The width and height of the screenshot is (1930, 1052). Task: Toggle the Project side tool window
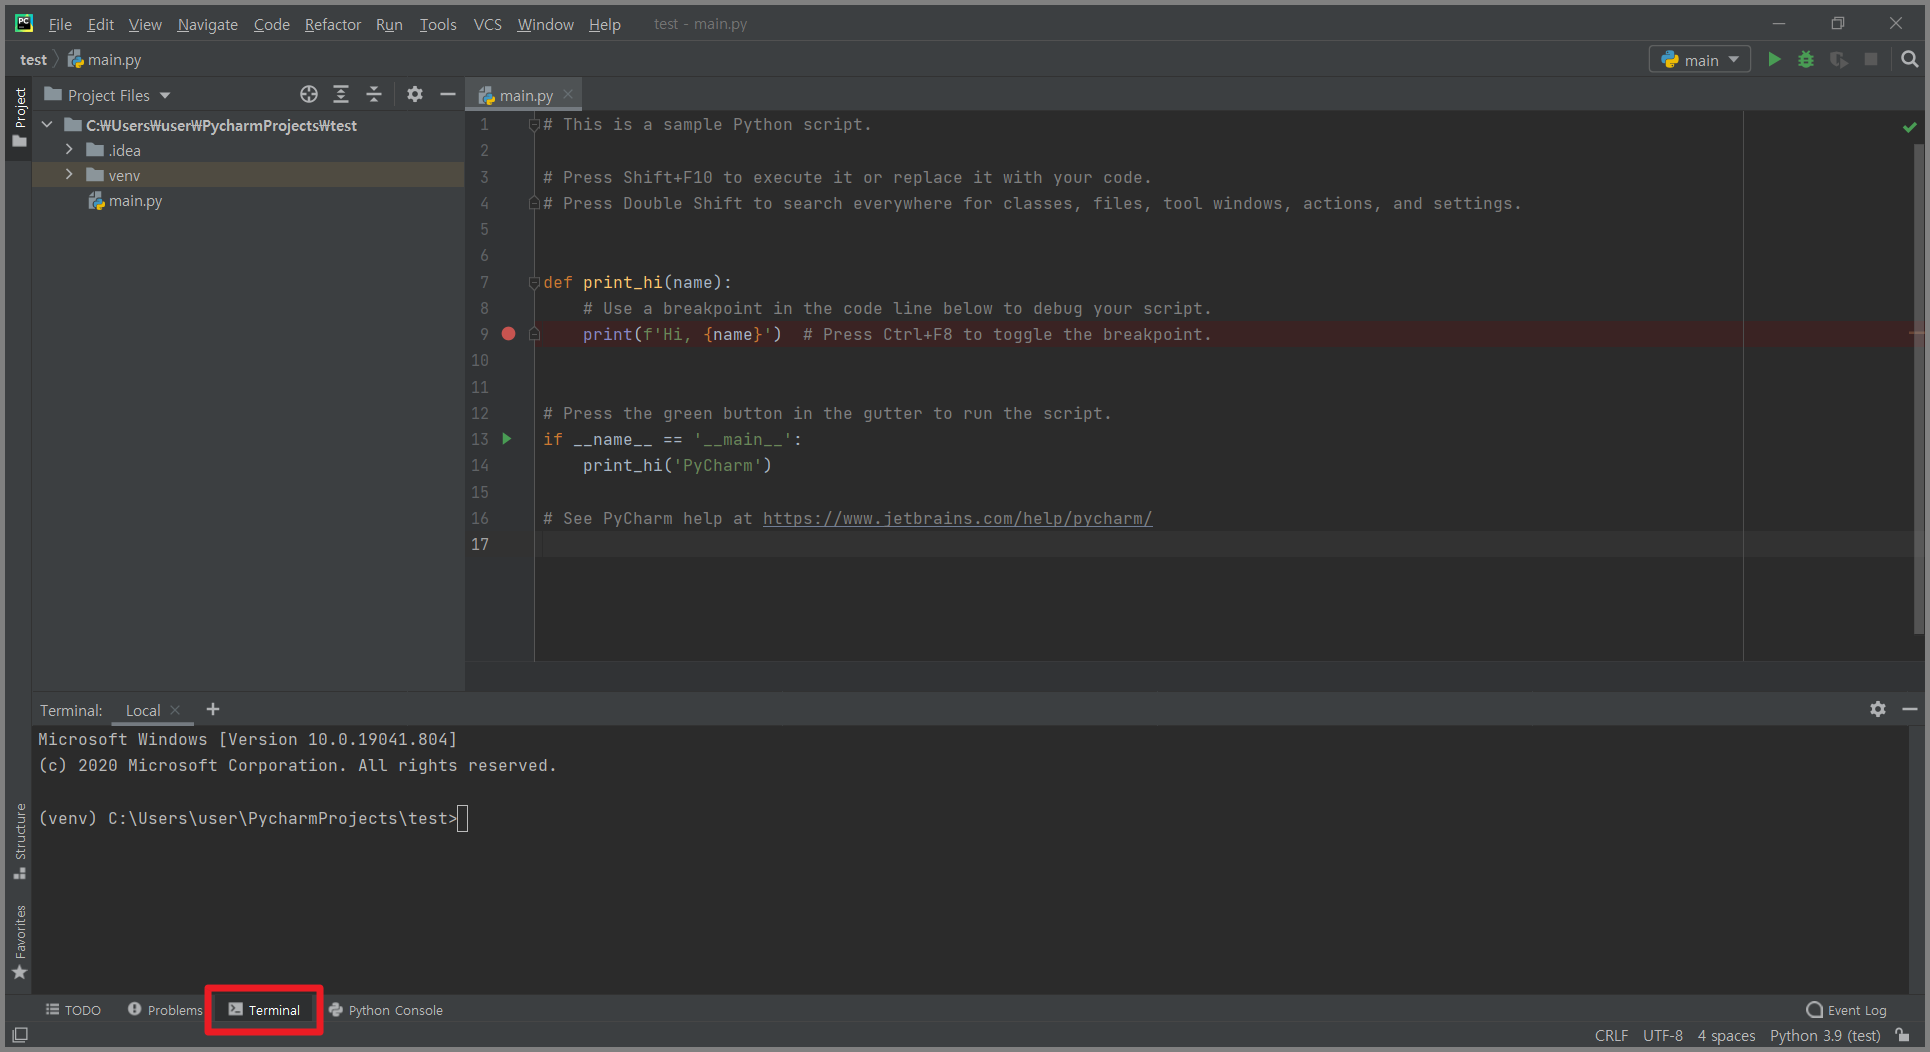point(20,117)
